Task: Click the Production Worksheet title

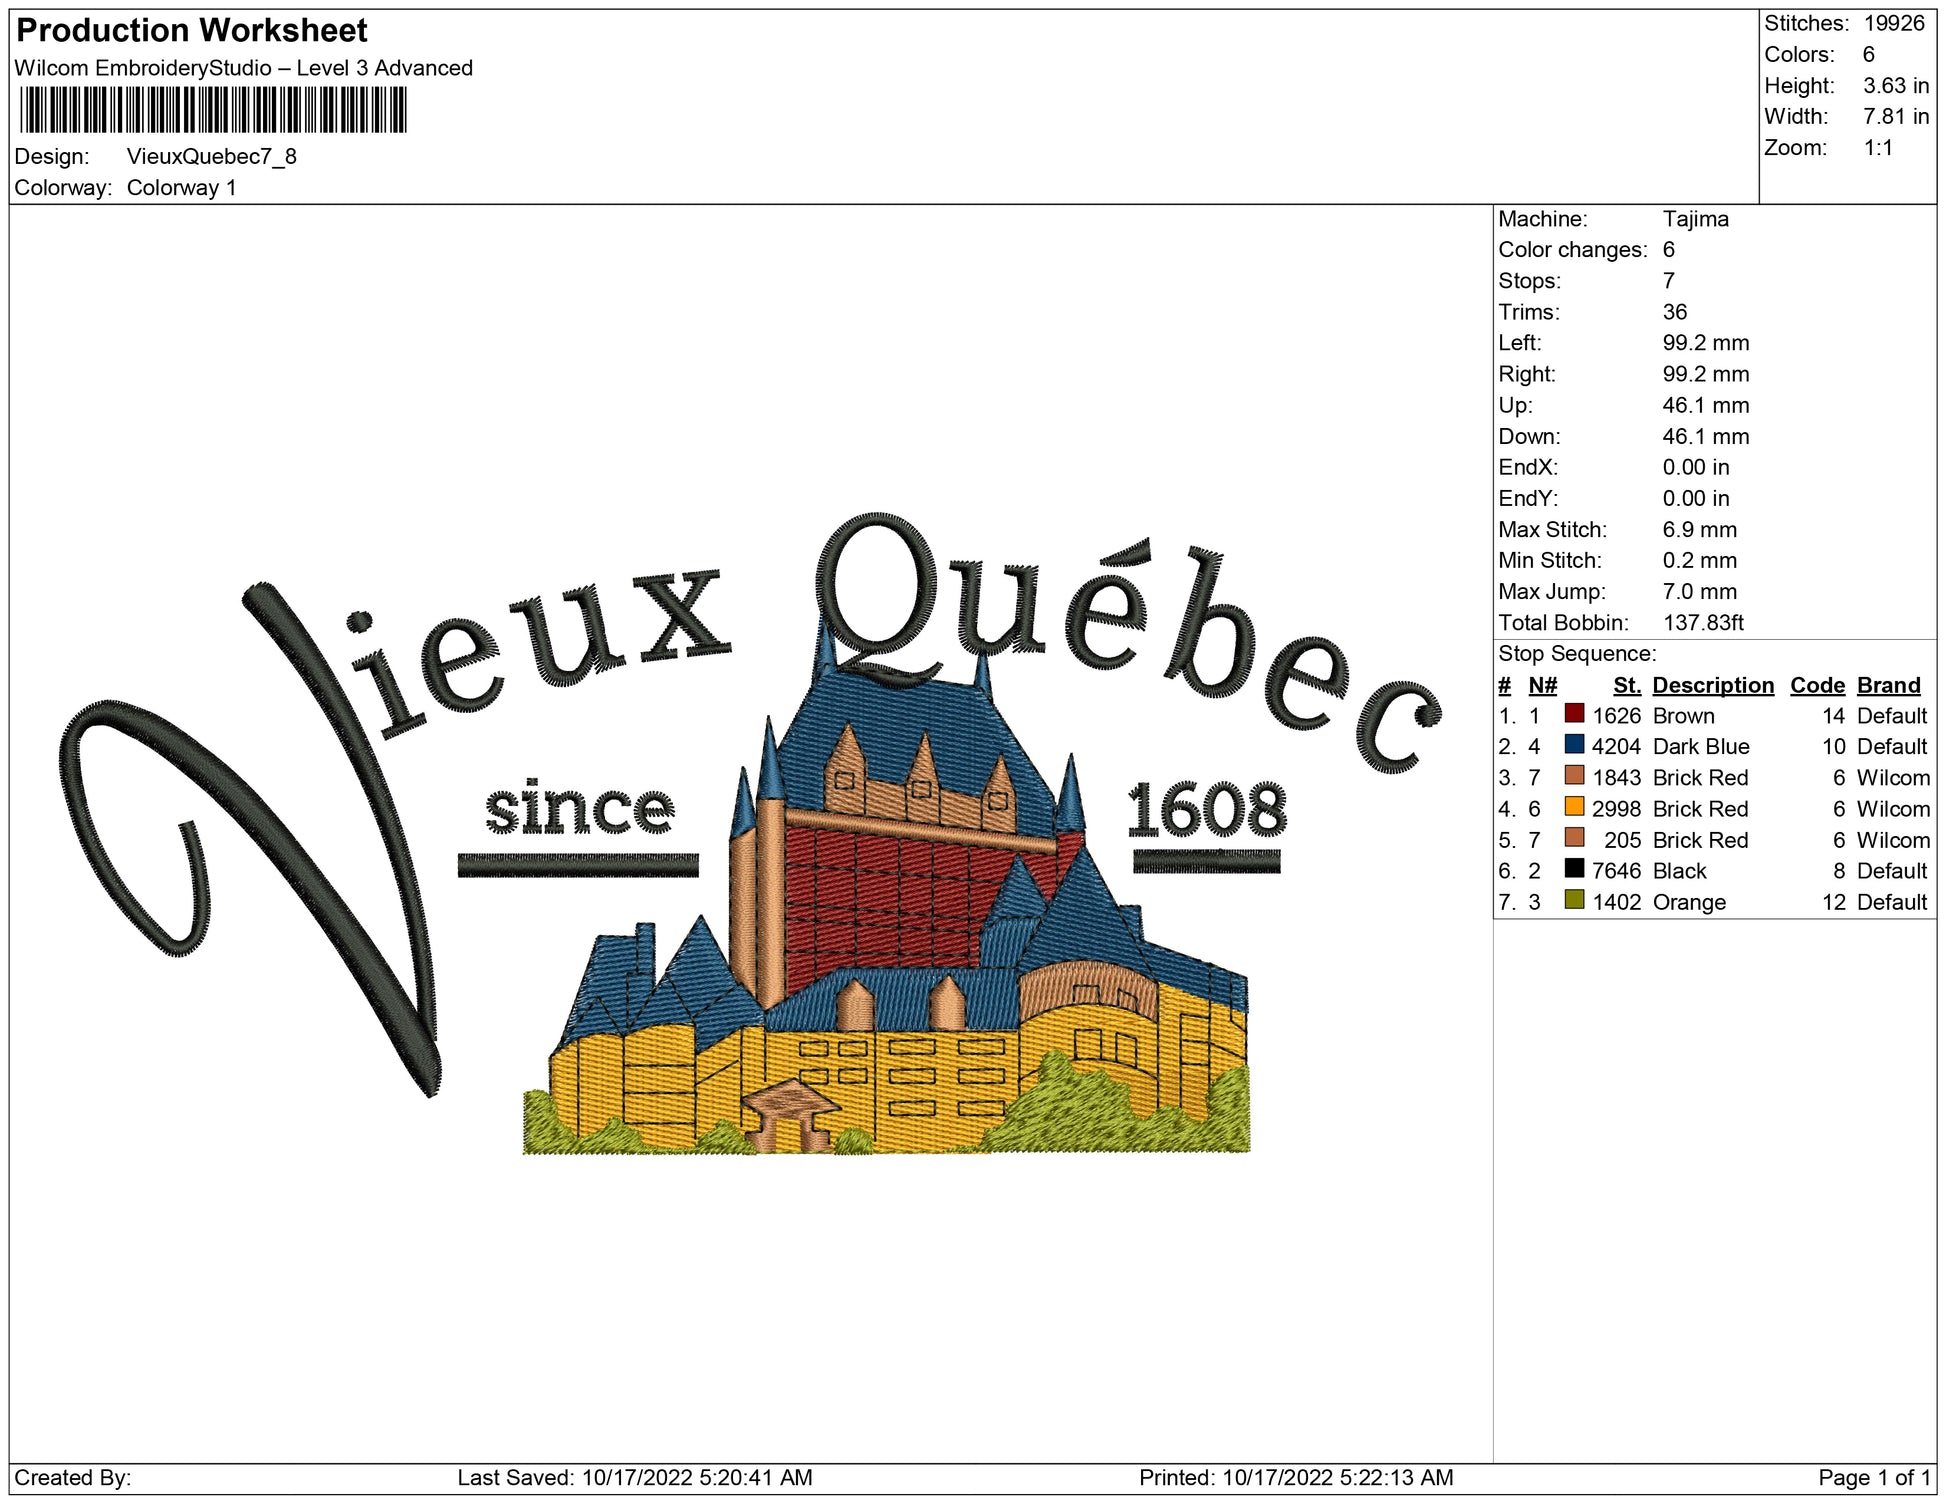Action: click(x=192, y=31)
